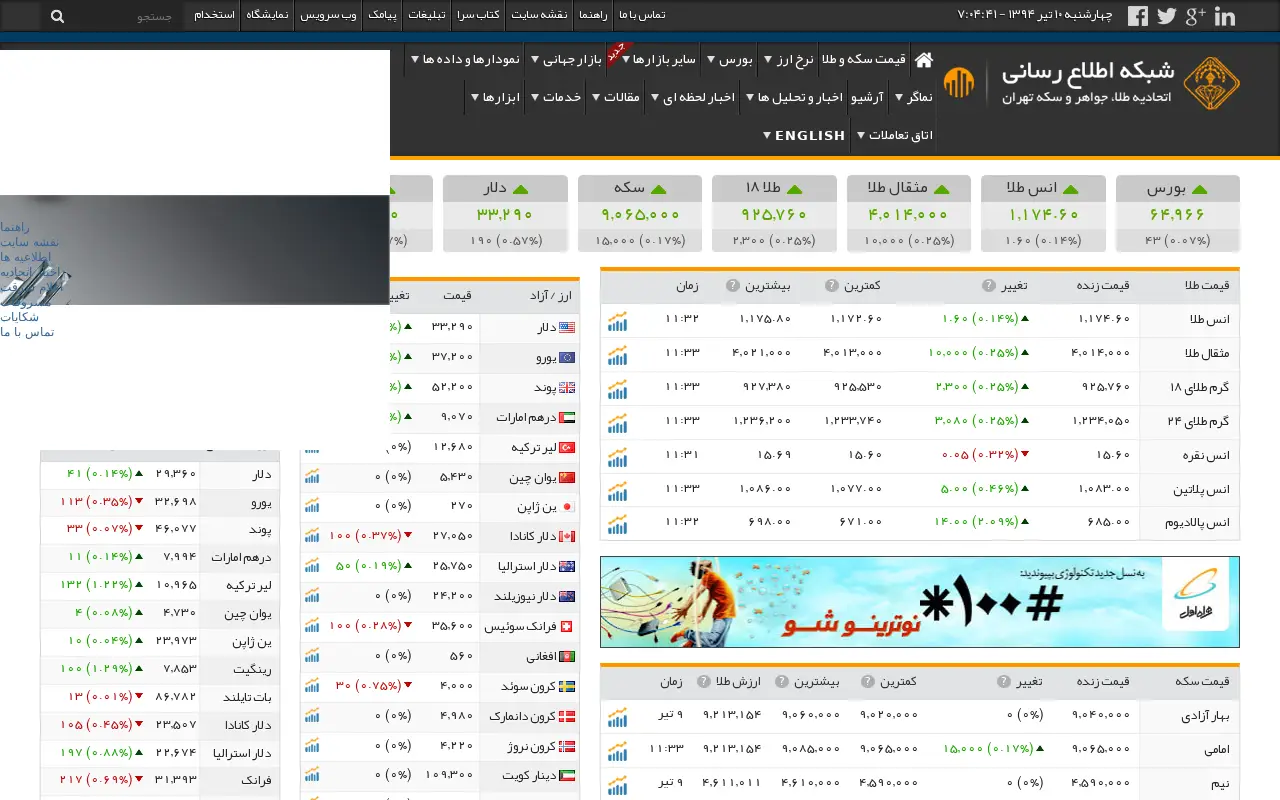Open the خدمات menu
Viewport: 1280px width, 800px height.
[556, 97]
